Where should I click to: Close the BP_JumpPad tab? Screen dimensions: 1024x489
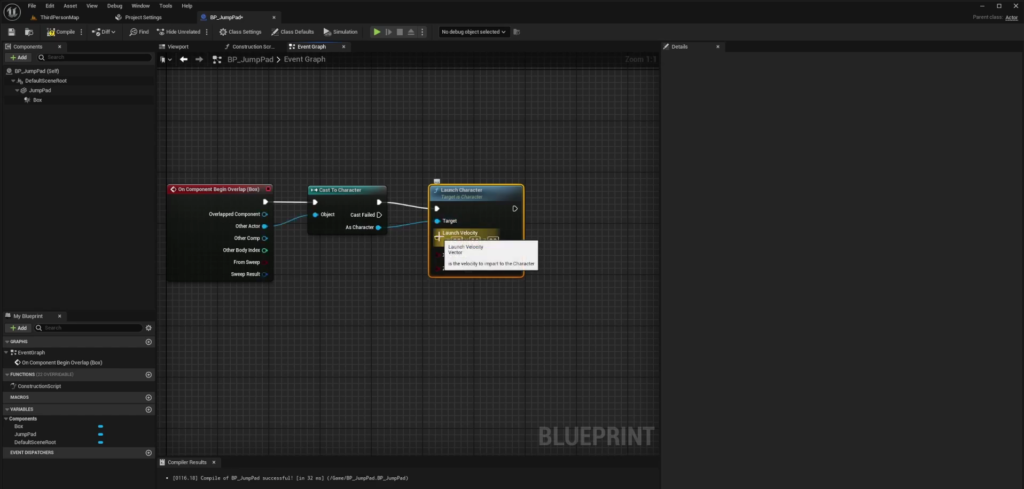274,18
